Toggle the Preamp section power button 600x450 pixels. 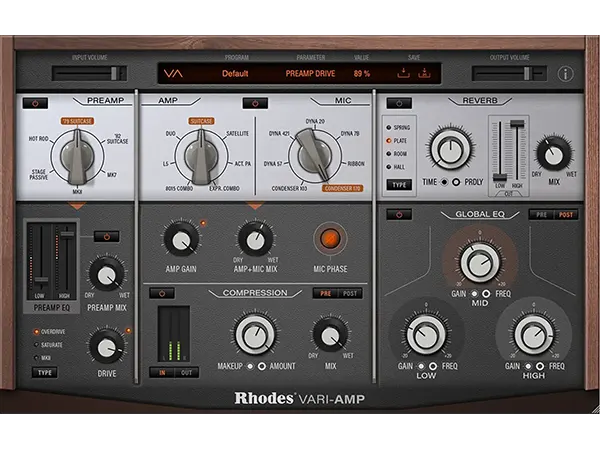click(36, 103)
